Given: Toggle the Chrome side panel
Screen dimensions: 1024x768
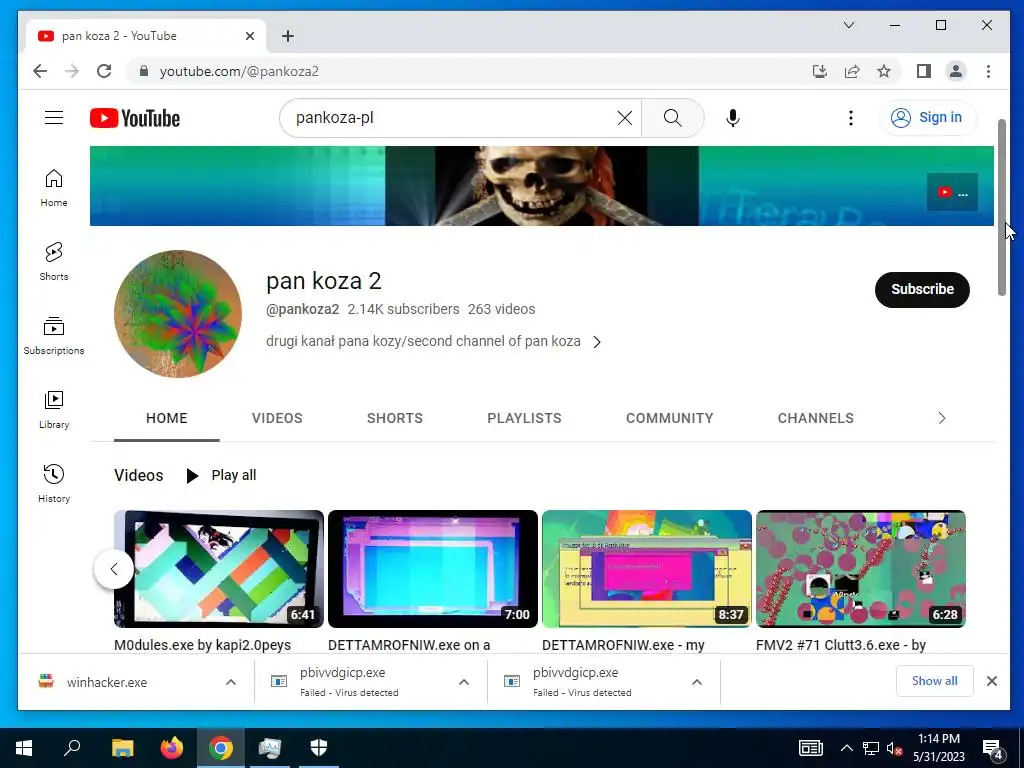Looking at the screenshot, I should click(x=923, y=71).
